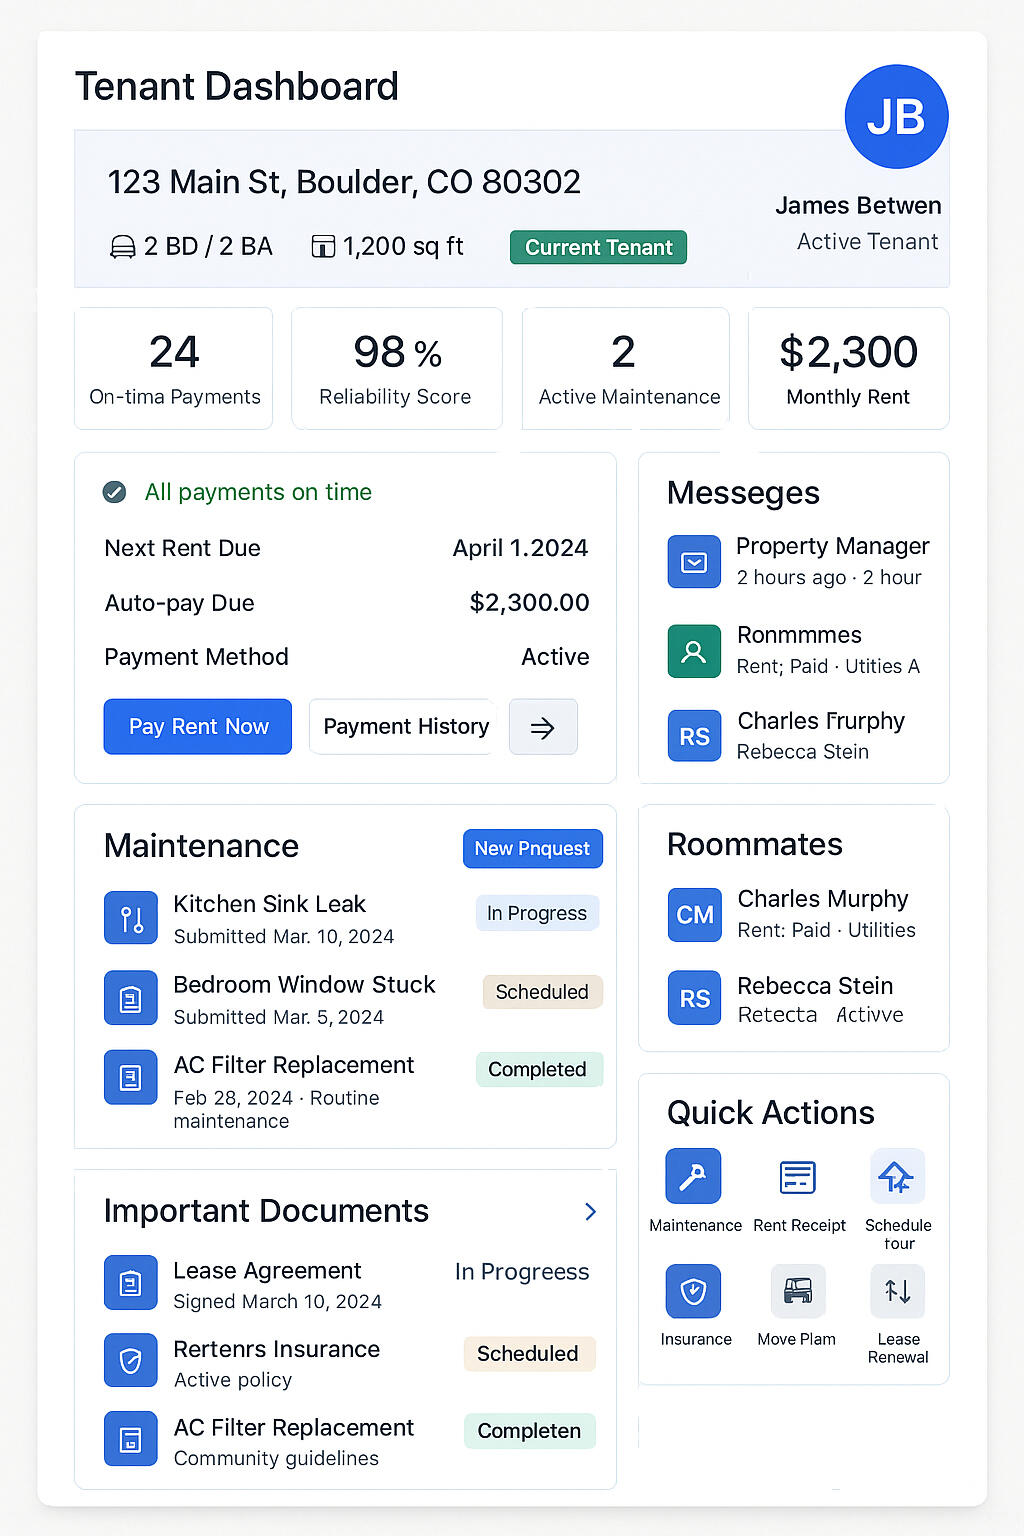Click the Property Manager envelope message icon
The height and width of the screenshot is (1536, 1024).
694,562
